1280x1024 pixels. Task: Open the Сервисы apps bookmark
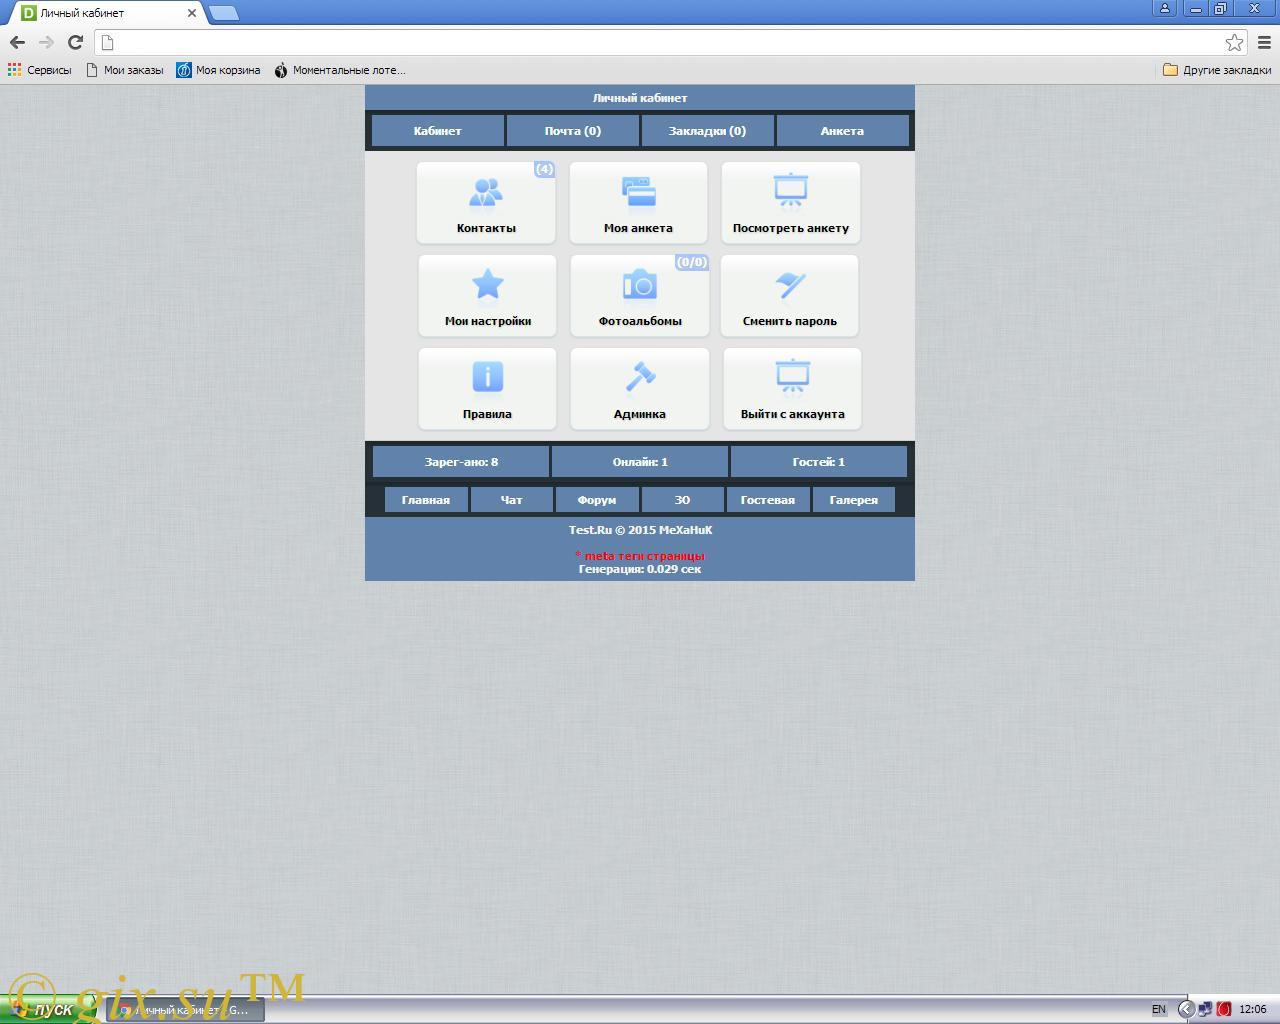(40, 70)
